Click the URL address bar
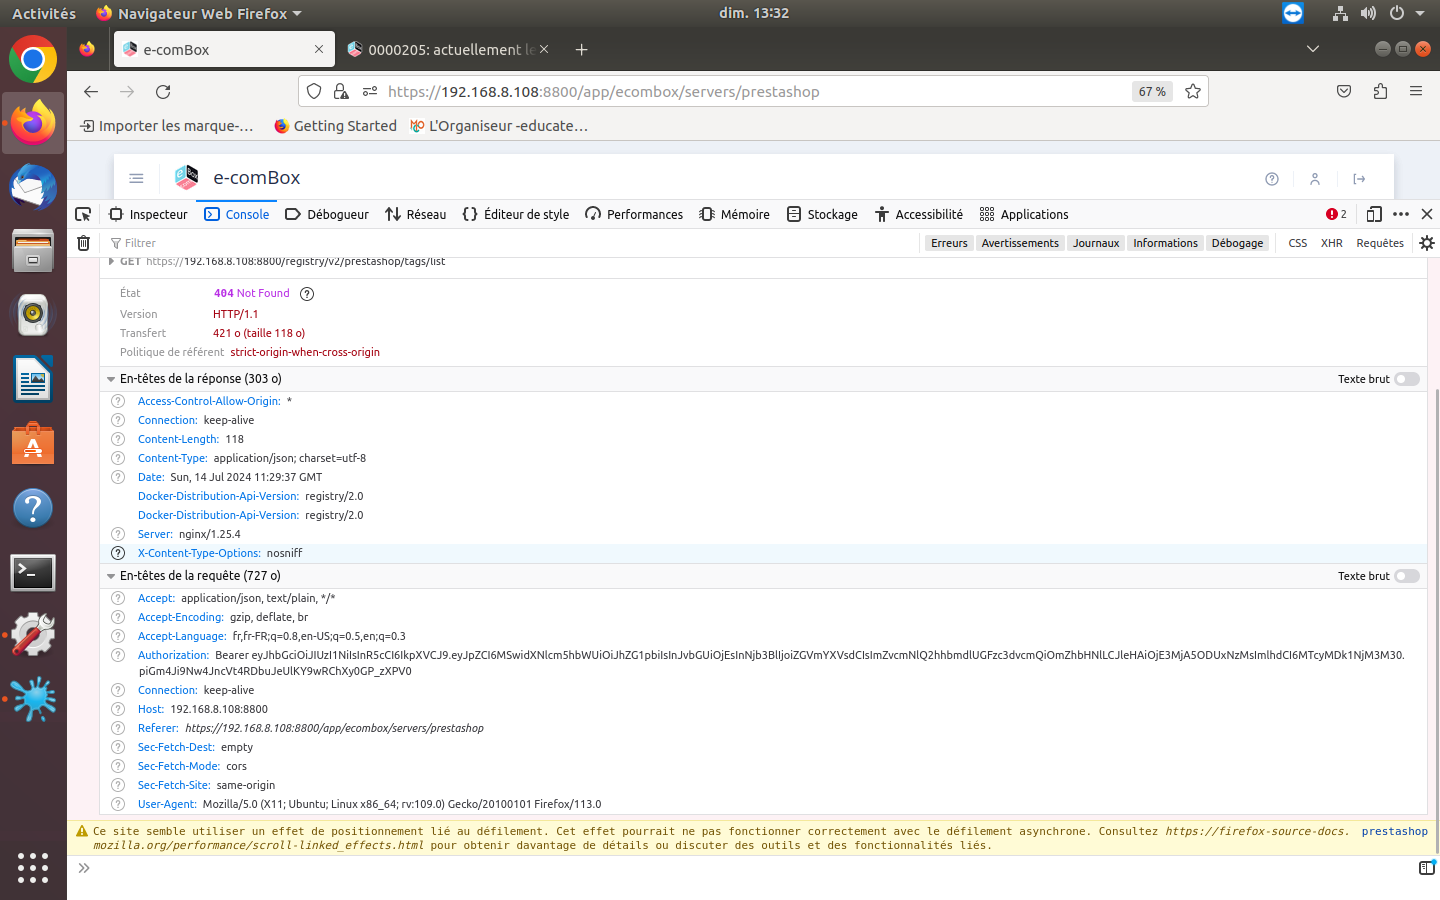The height and width of the screenshot is (900, 1440). click(x=755, y=92)
